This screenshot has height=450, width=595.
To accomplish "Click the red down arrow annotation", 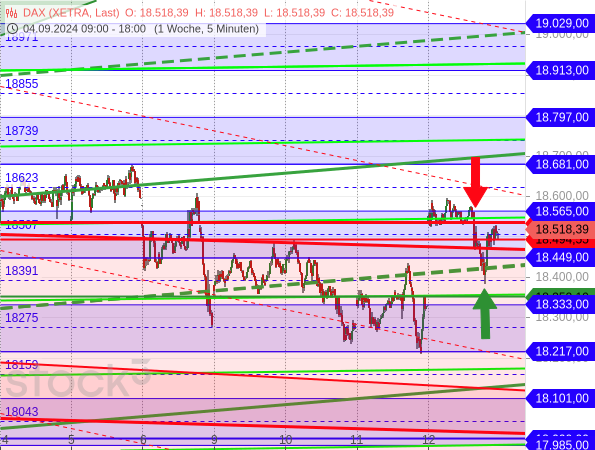I will pyautogui.click(x=475, y=182).
